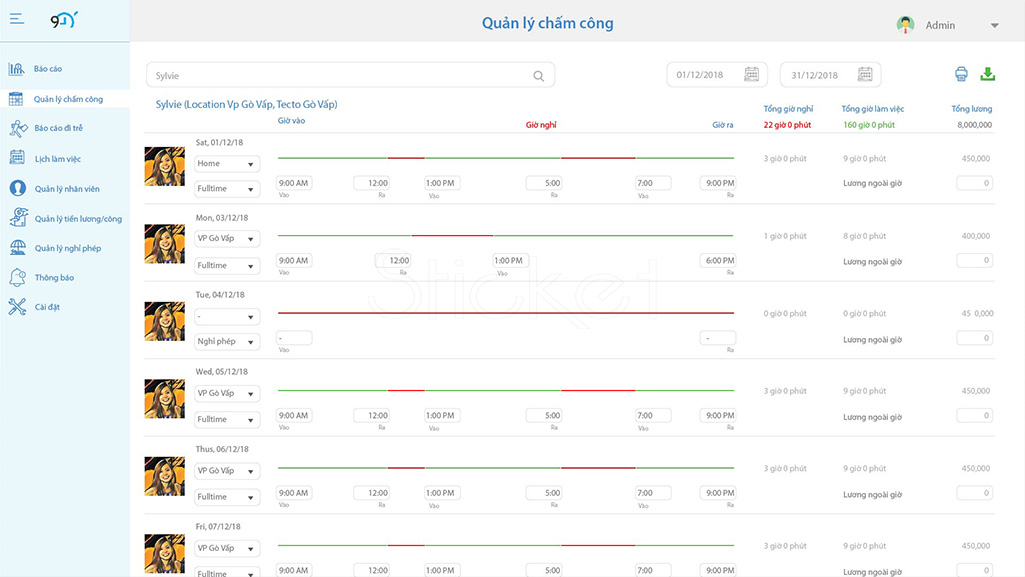Click the Thông báo bell icon
The image size is (1025, 577).
click(x=18, y=278)
